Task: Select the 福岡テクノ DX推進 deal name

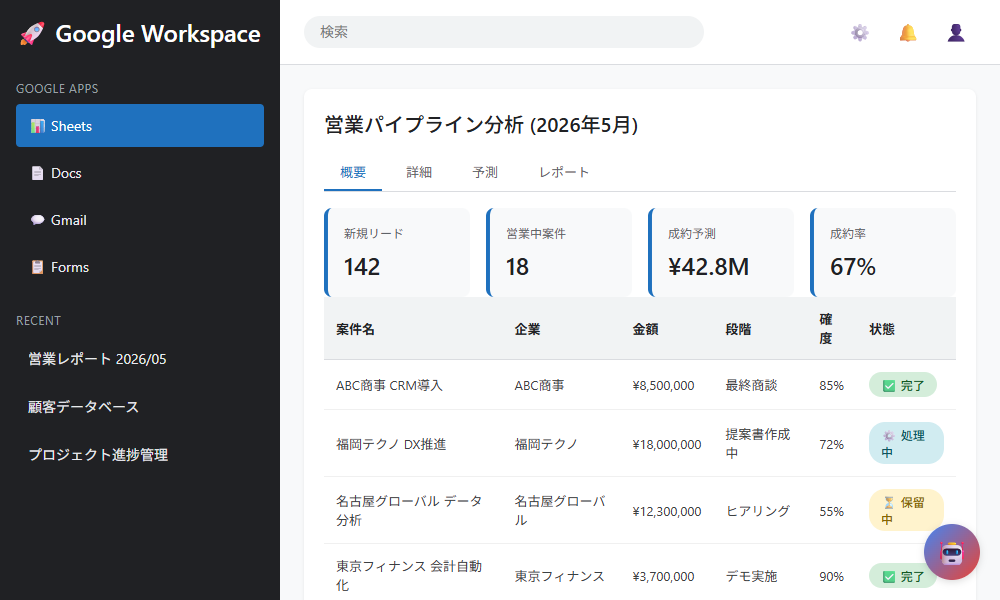Action: tap(391, 444)
